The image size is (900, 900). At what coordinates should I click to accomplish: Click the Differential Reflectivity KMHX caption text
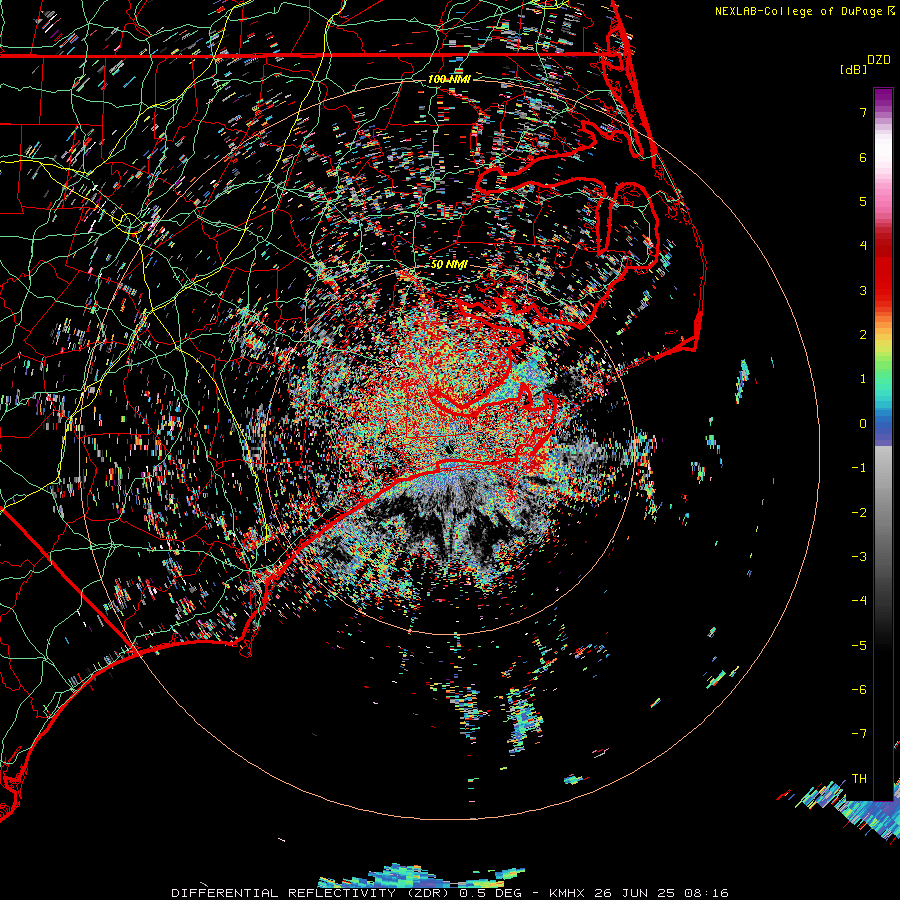tap(450, 893)
